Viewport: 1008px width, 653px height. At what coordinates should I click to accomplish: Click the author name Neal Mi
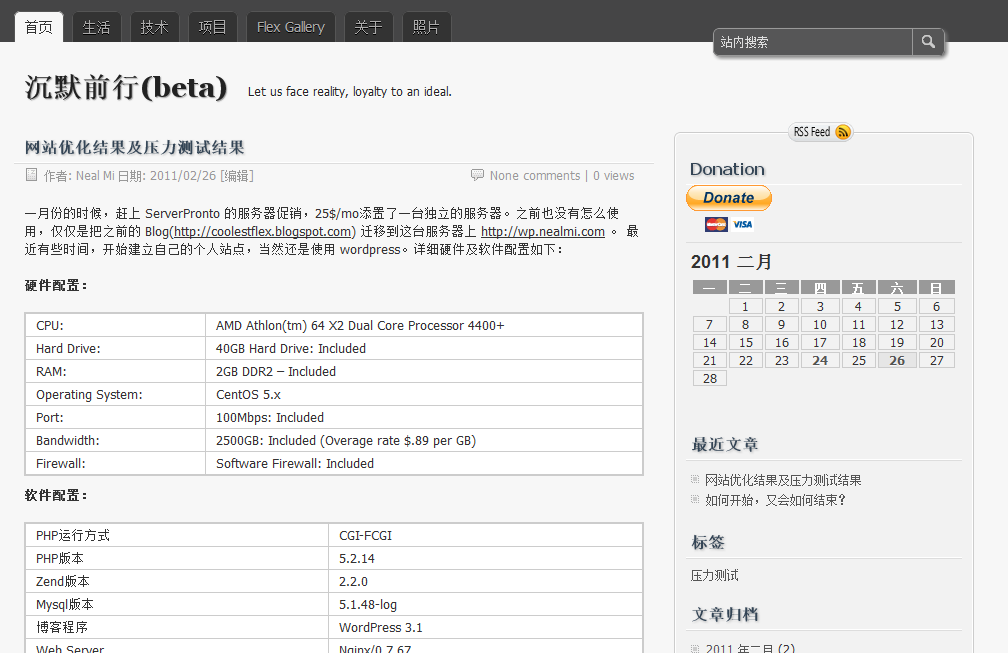95,175
